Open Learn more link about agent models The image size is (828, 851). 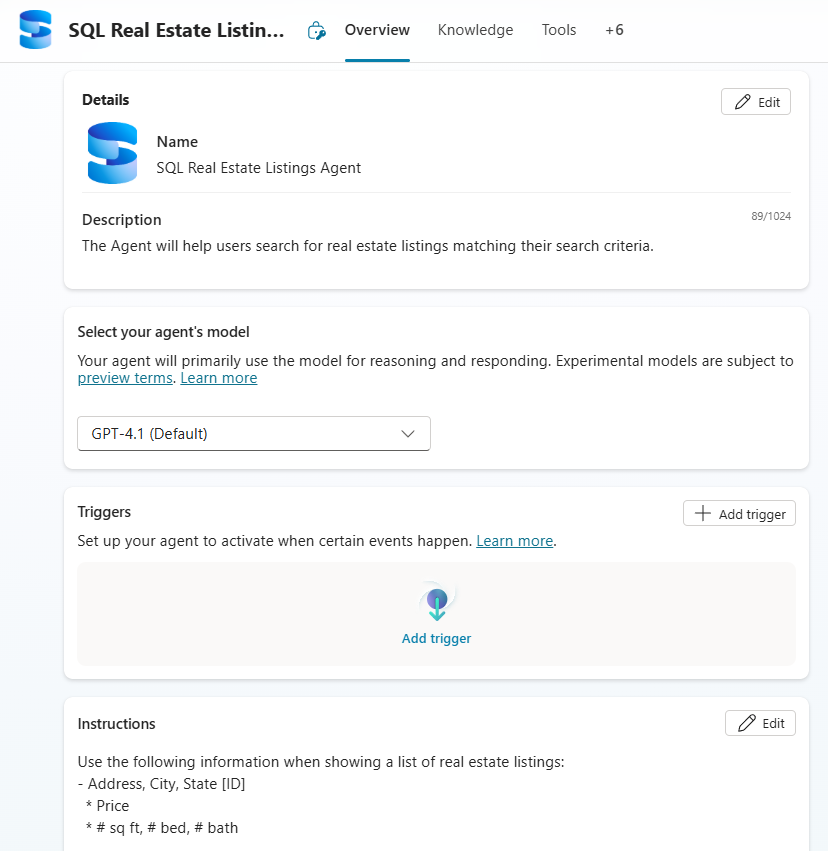(x=218, y=378)
